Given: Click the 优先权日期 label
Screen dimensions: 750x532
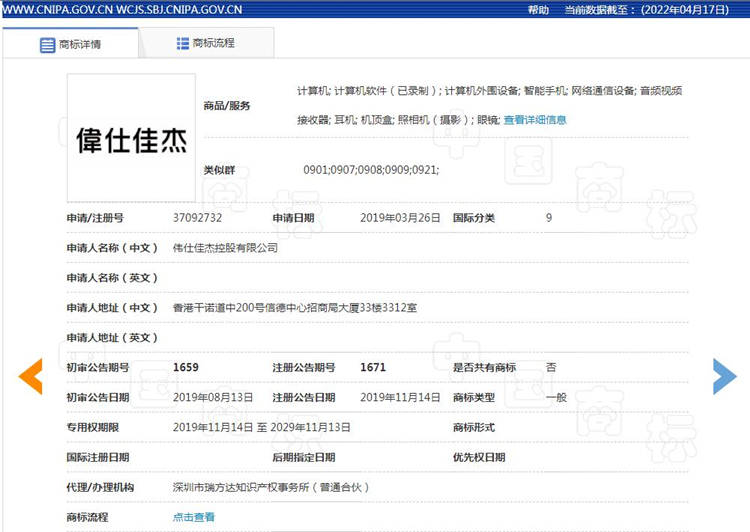Looking at the screenshot, I should tap(479, 457).
